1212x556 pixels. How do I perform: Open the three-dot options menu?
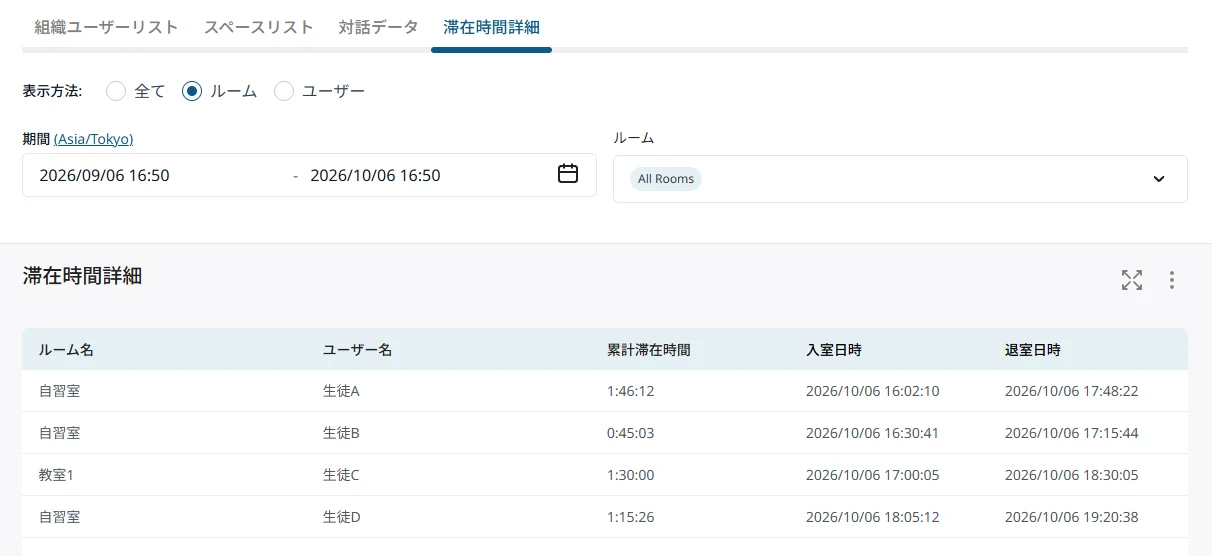(1172, 280)
